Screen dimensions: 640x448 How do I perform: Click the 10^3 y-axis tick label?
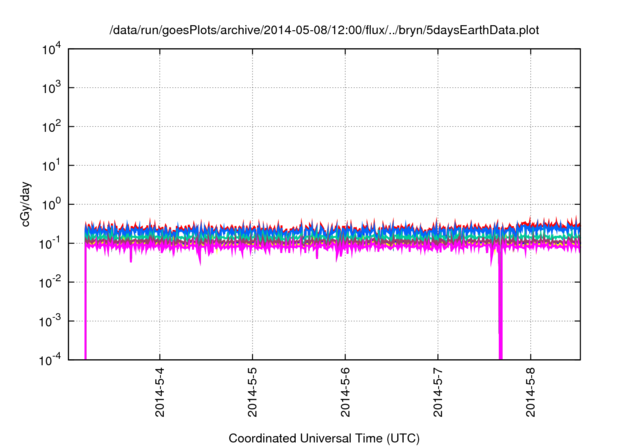(x=51, y=87)
